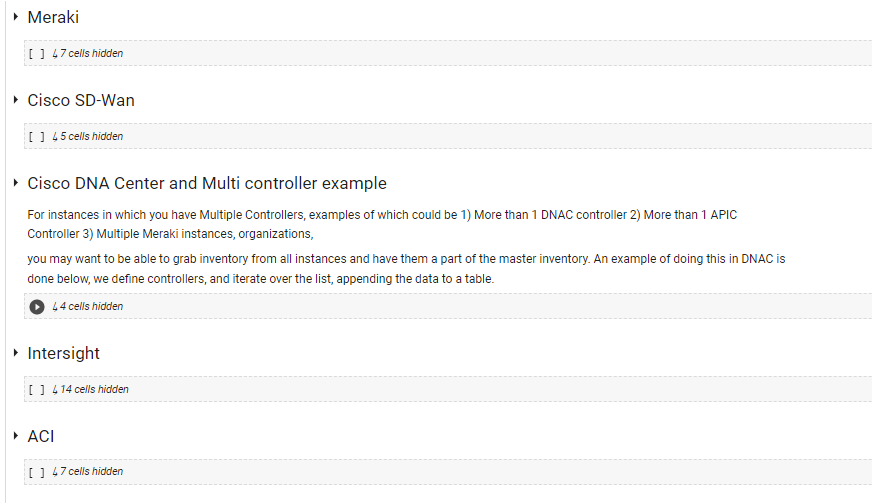Expand the Cisco SD-Wan section triangle

coord(16,100)
